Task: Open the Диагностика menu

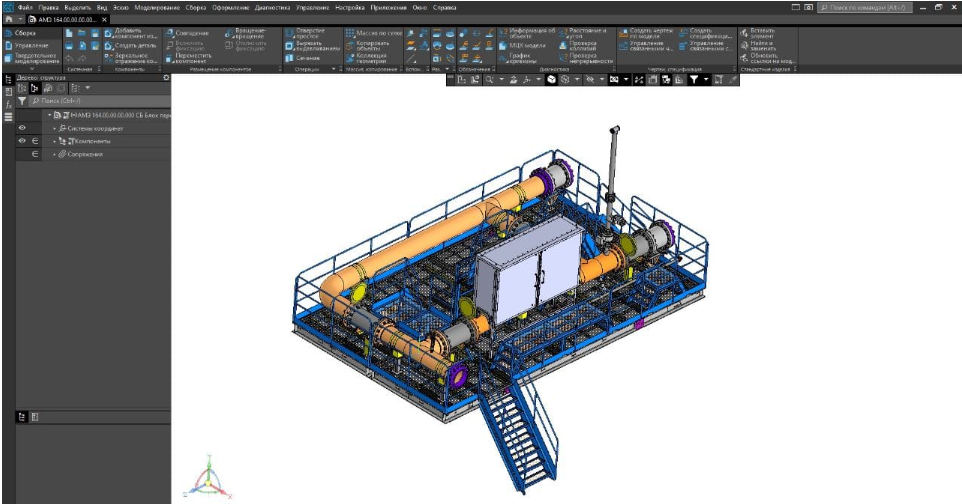Action: click(272, 8)
